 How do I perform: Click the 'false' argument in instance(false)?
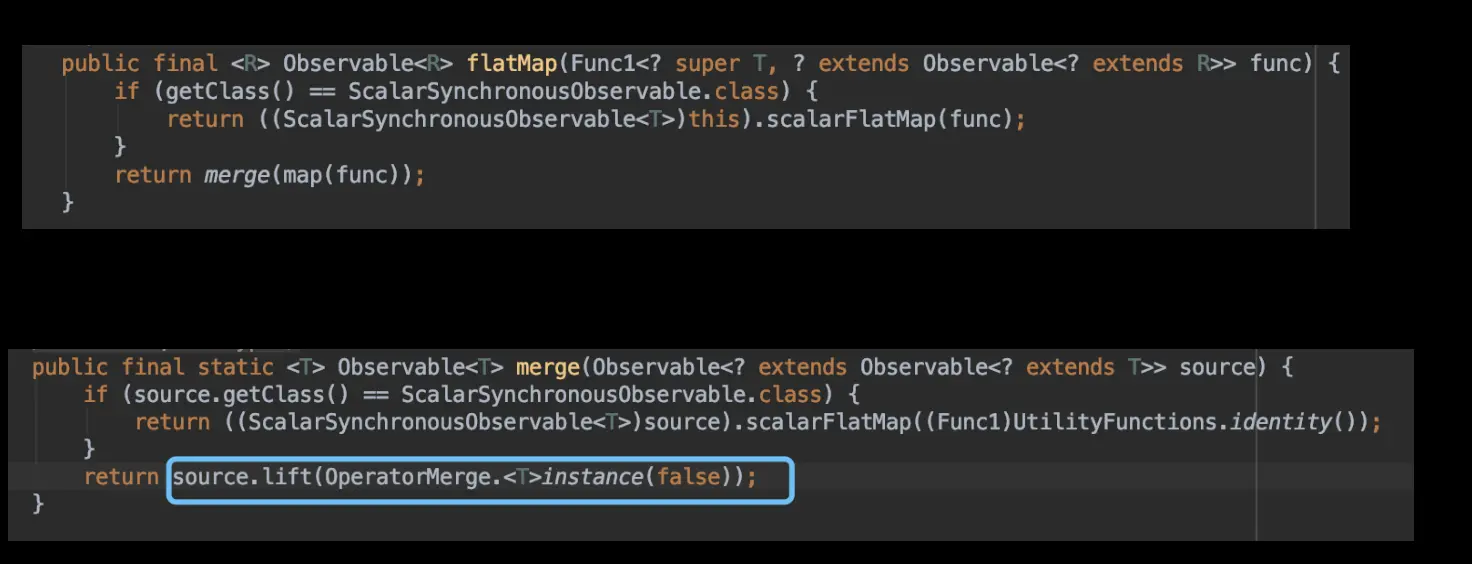tap(688, 477)
